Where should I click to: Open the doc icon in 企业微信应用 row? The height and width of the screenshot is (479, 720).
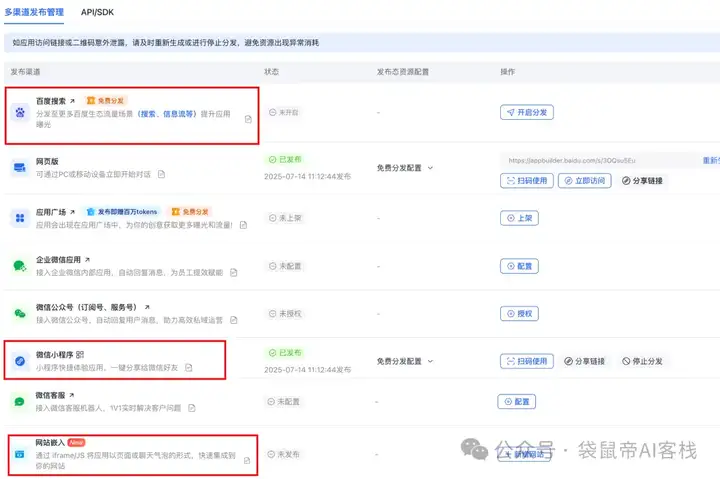(234, 272)
